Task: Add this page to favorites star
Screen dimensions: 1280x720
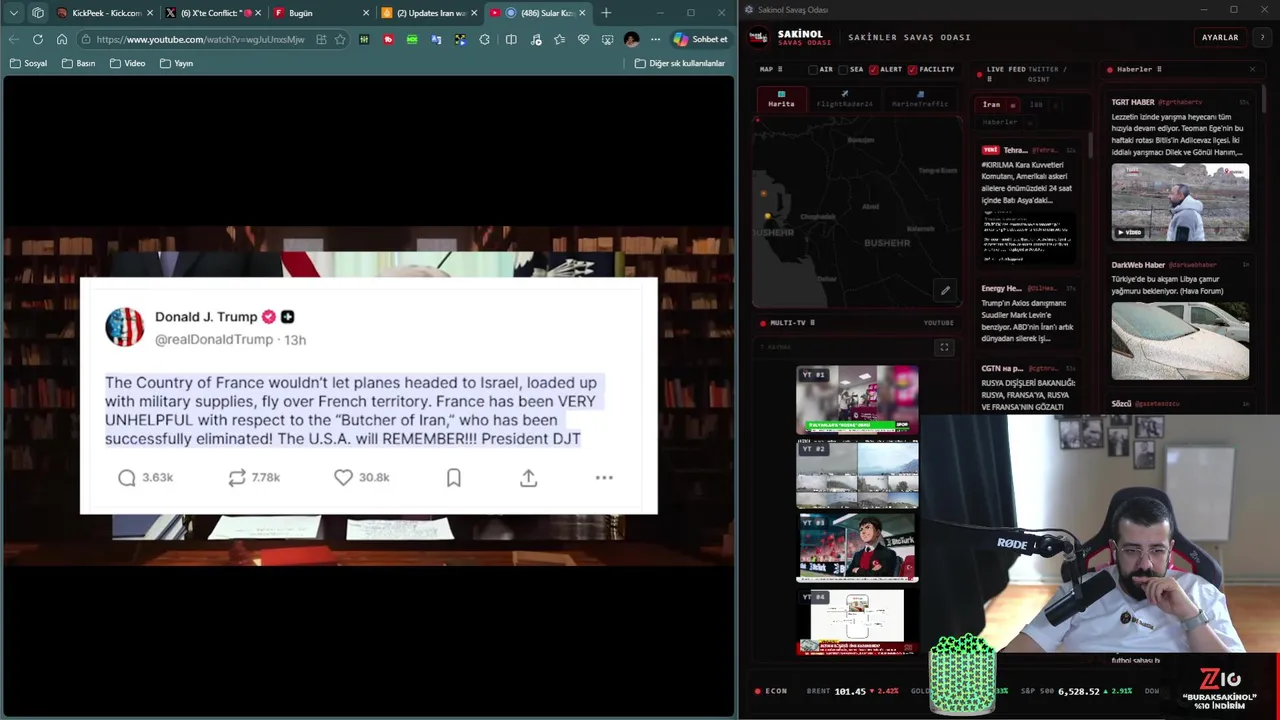Action: pos(340,39)
